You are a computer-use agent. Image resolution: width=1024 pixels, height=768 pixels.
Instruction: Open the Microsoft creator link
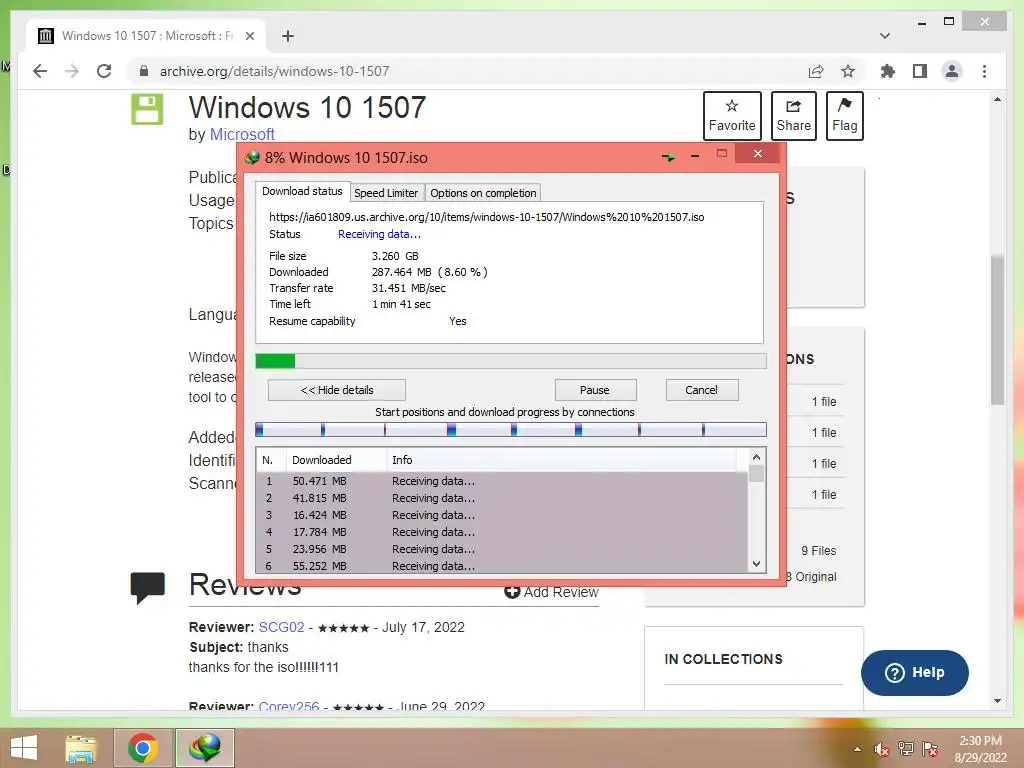242,134
